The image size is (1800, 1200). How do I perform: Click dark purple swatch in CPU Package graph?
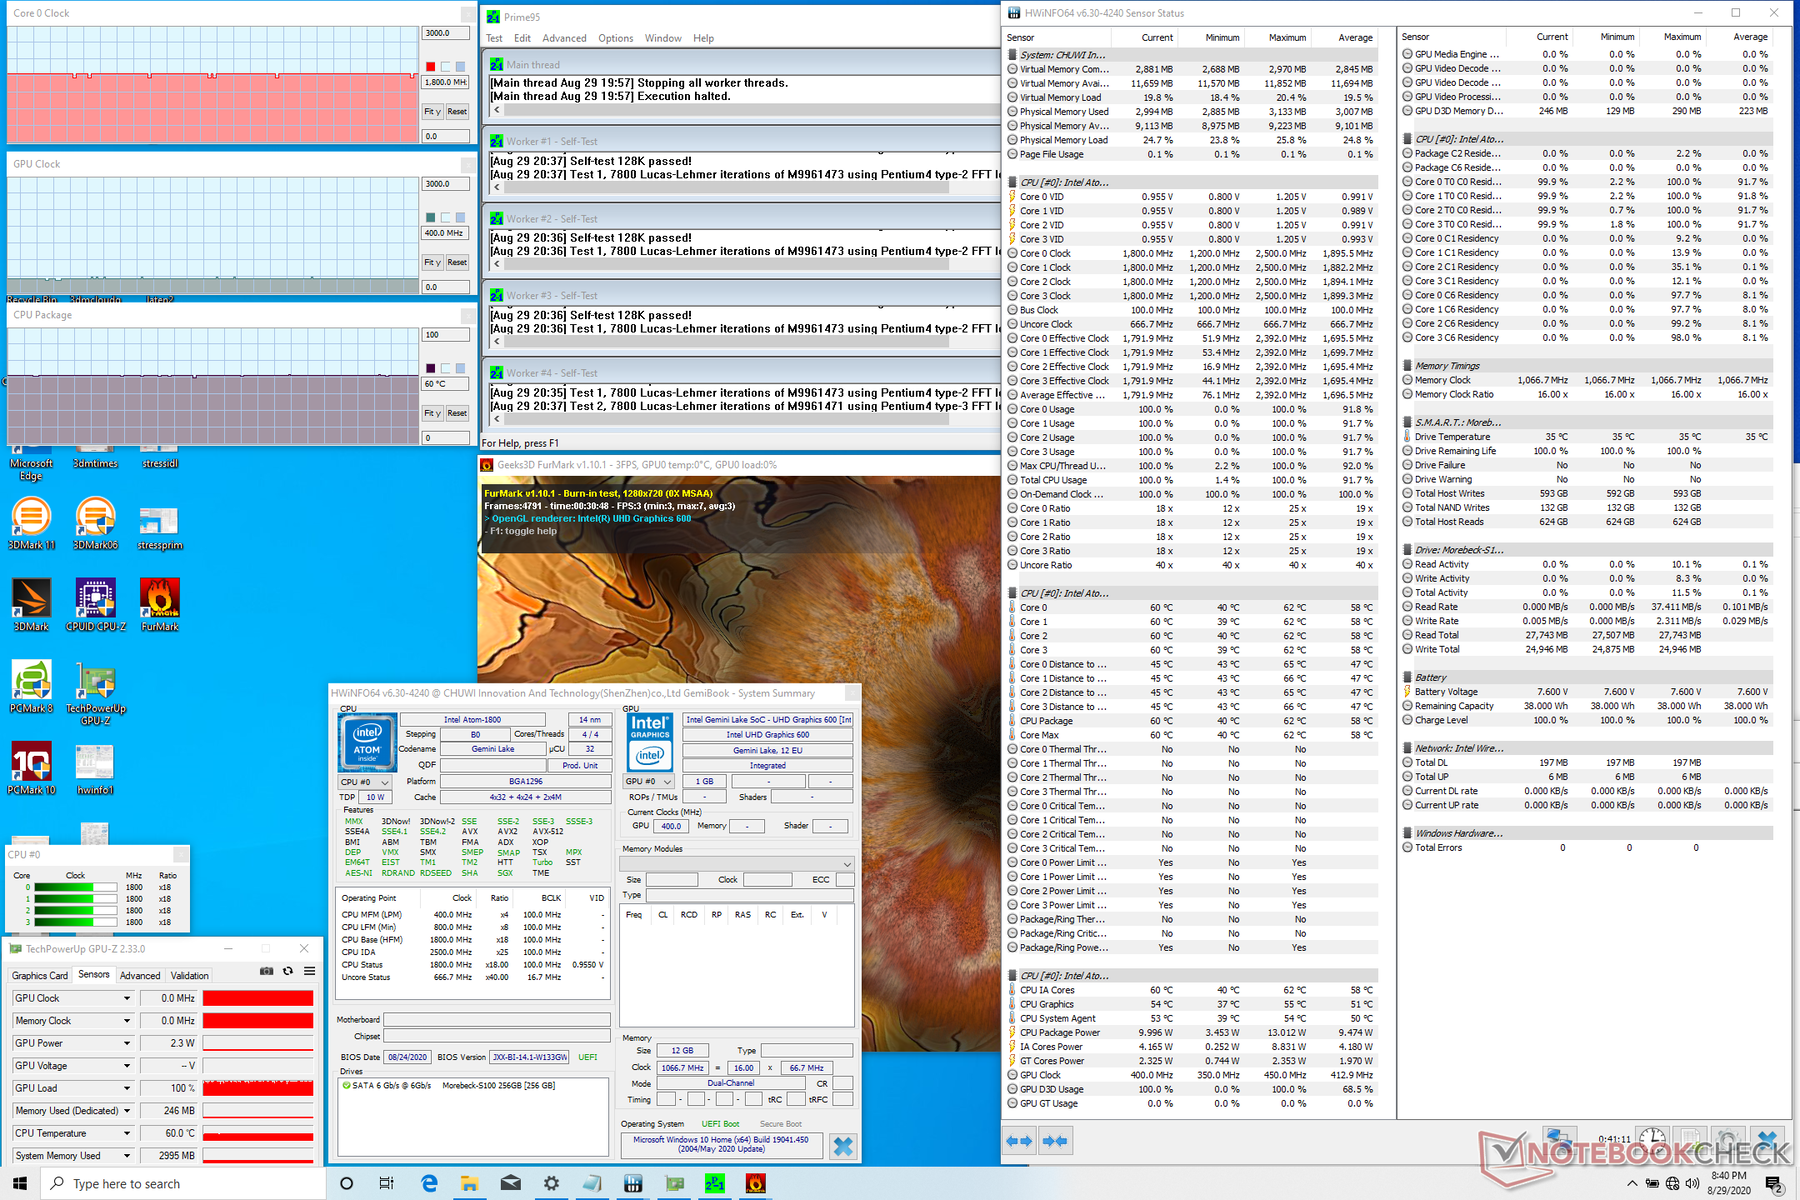tap(431, 368)
